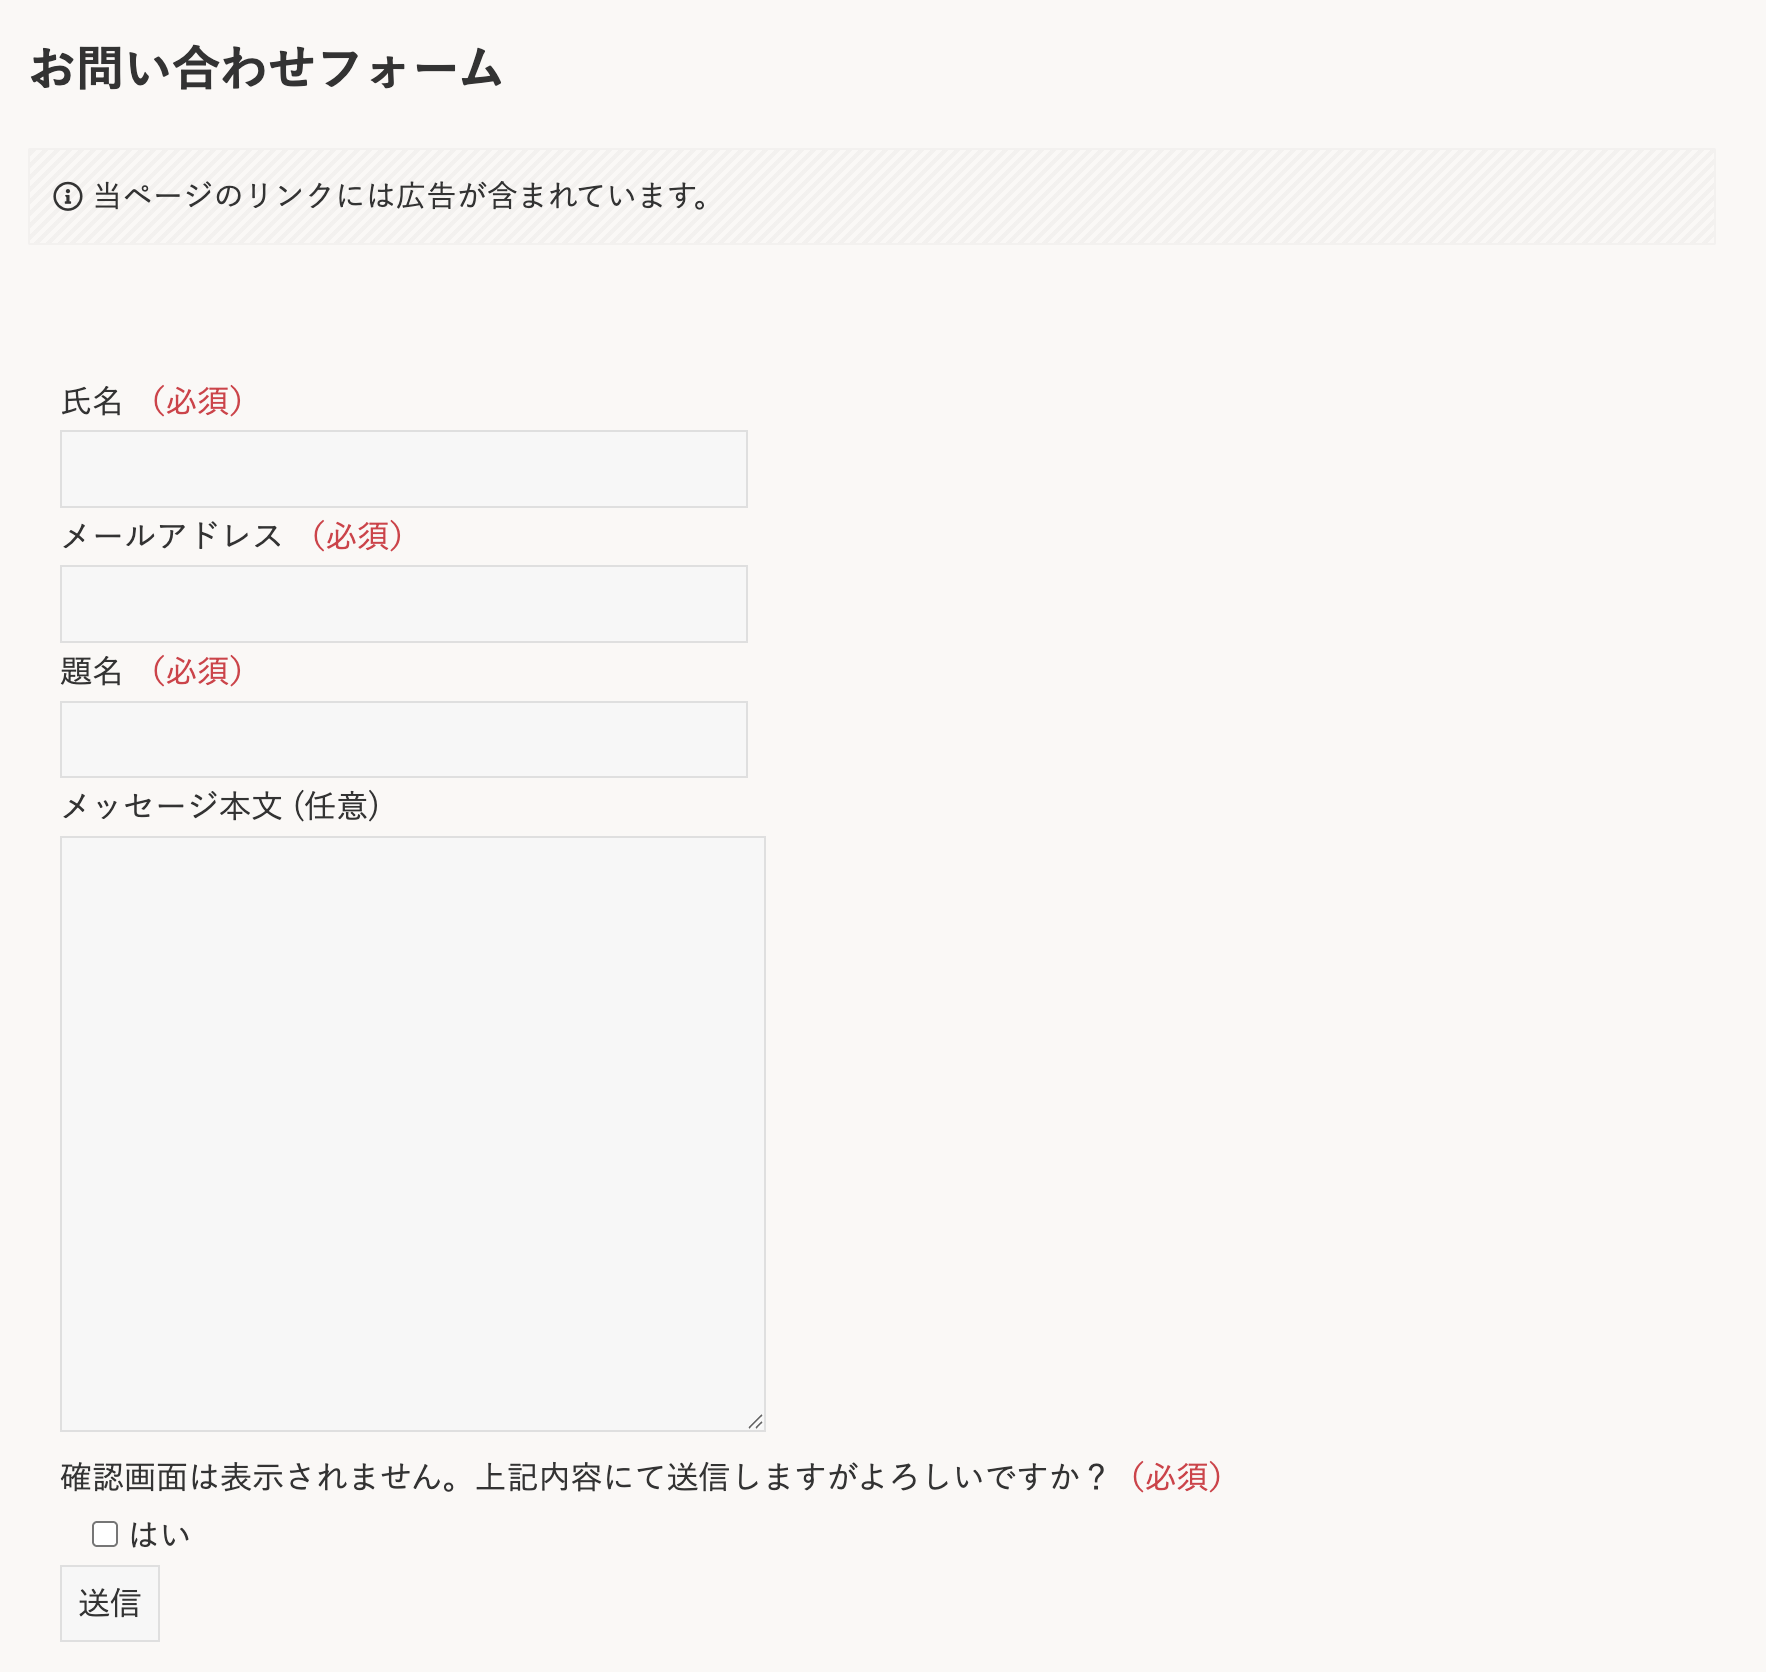Click the resize handle of the message textarea
1766x1672 pixels.
[755, 1421]
